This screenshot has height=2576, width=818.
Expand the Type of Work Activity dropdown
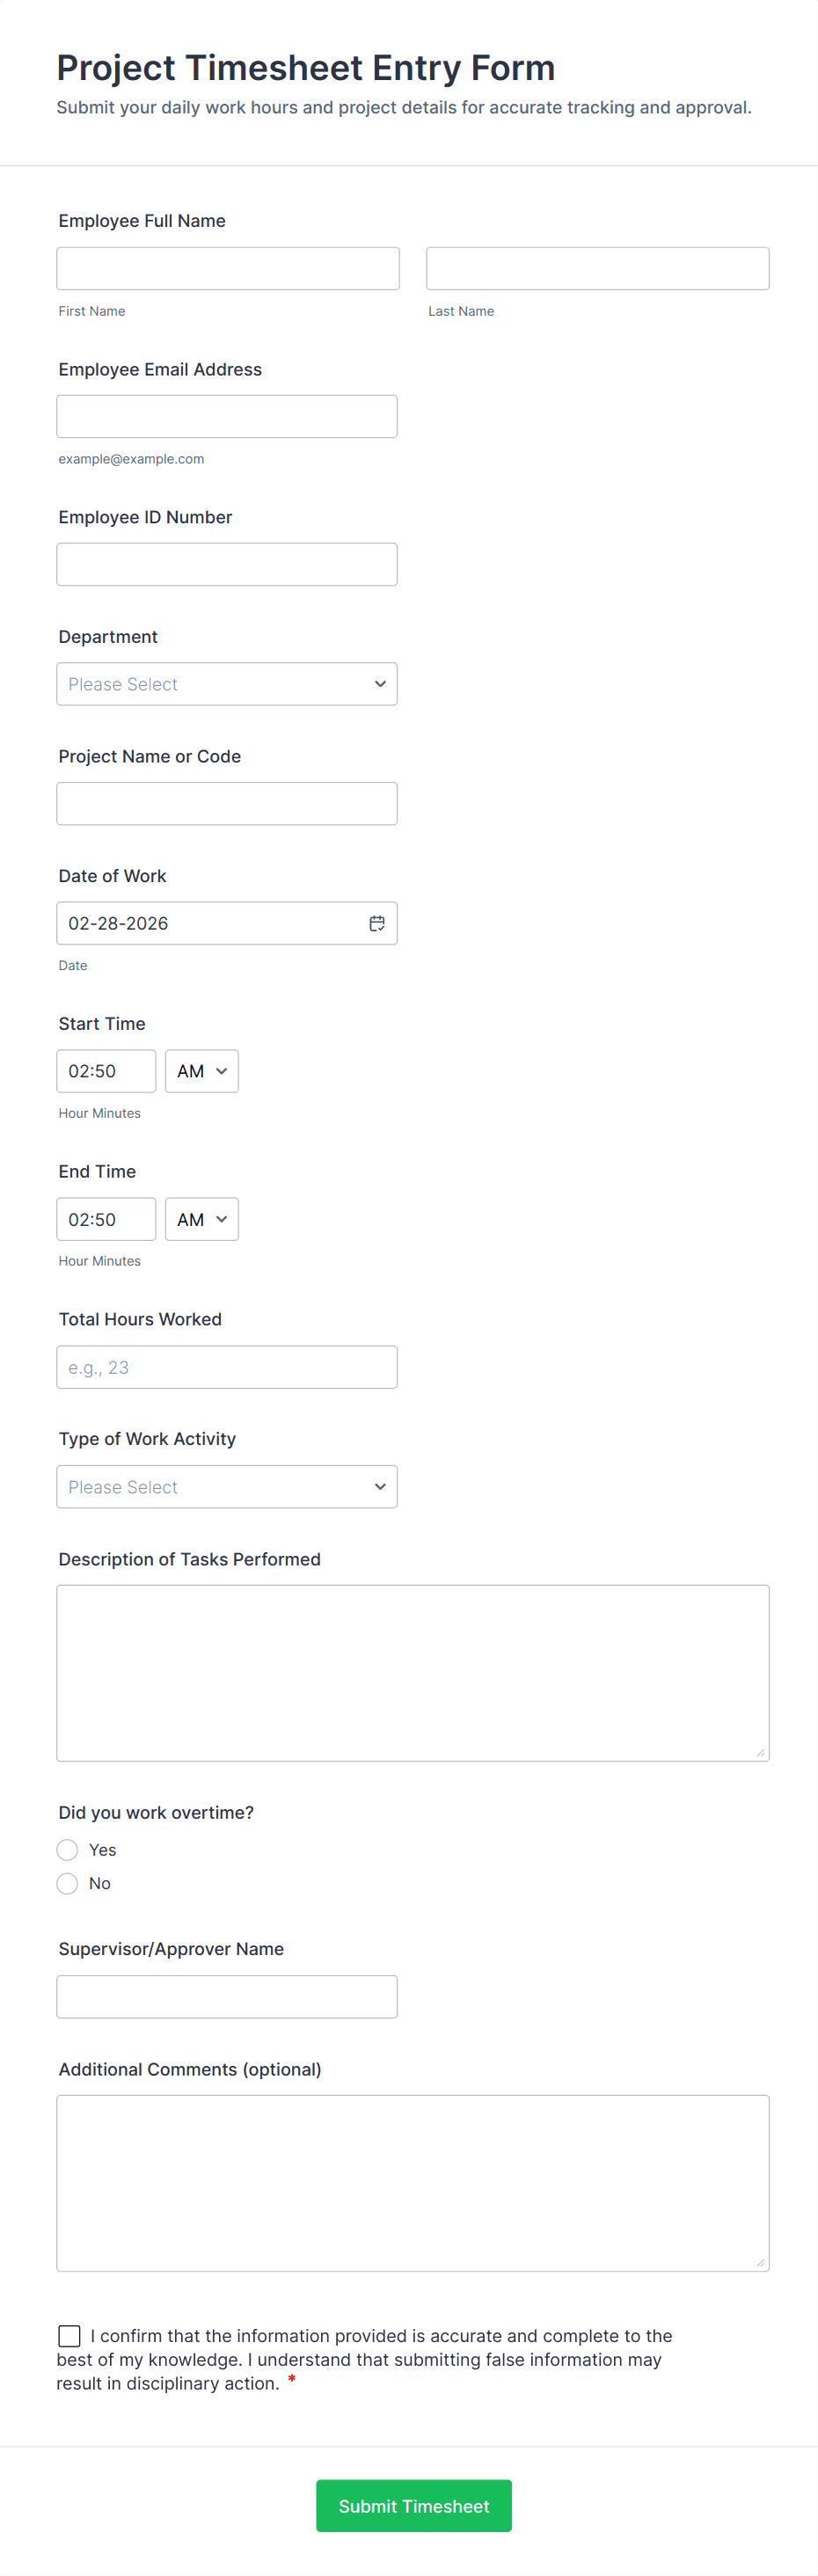227,1487
